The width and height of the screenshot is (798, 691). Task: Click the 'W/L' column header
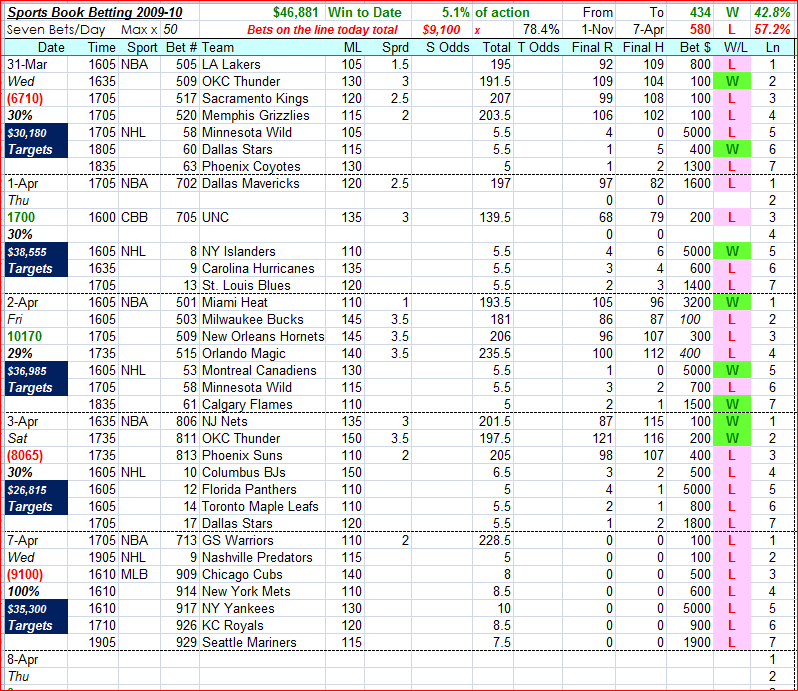735,47
